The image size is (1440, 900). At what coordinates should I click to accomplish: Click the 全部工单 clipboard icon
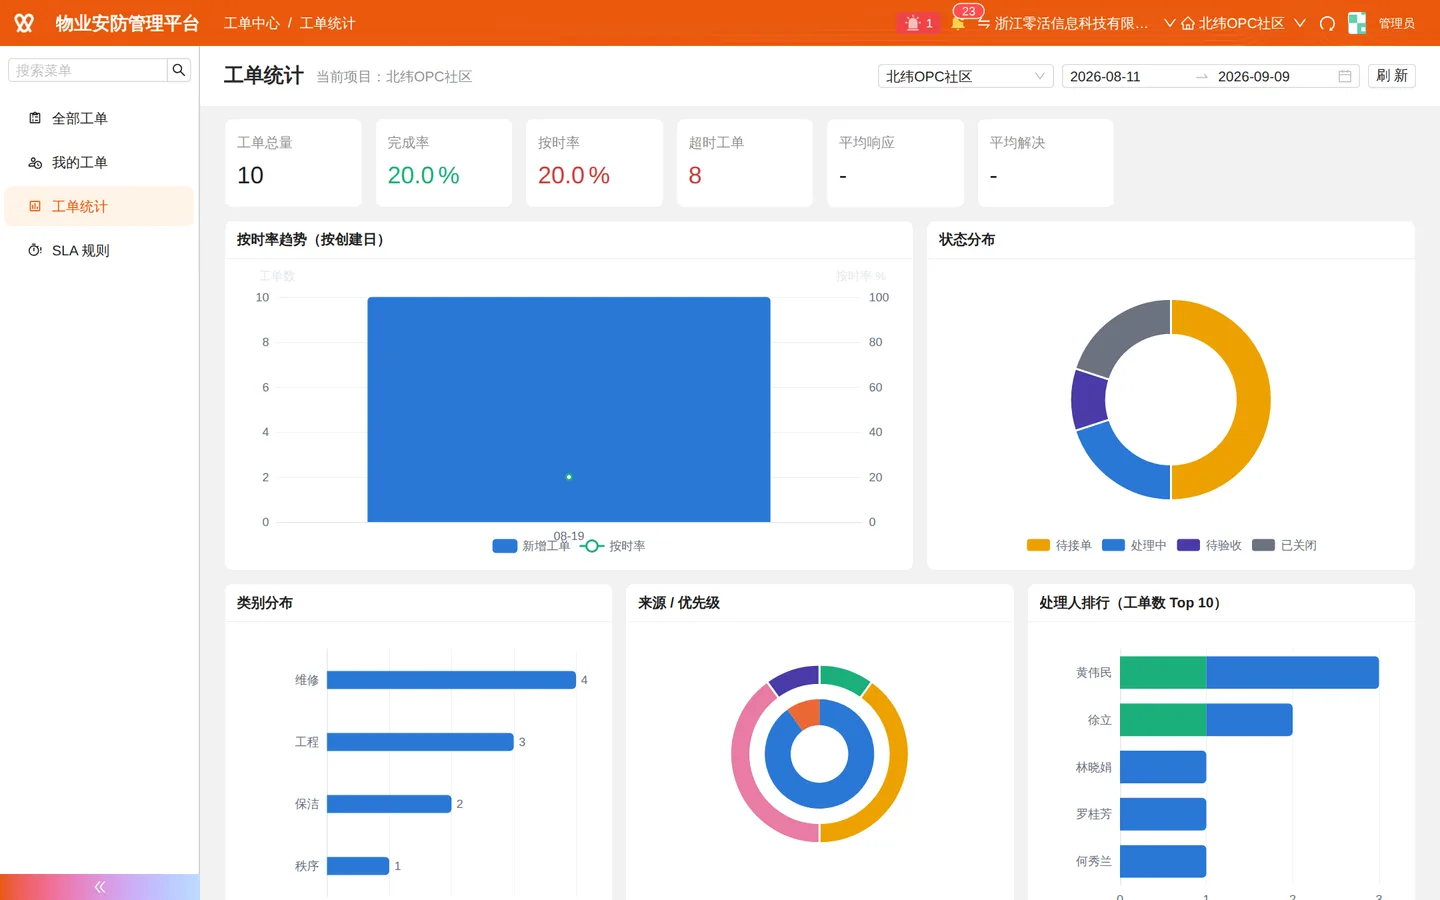(x=35, y=118)
